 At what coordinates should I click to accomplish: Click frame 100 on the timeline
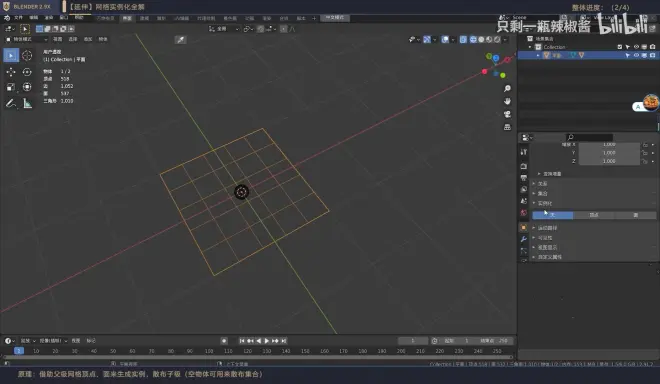pos(209,351)
